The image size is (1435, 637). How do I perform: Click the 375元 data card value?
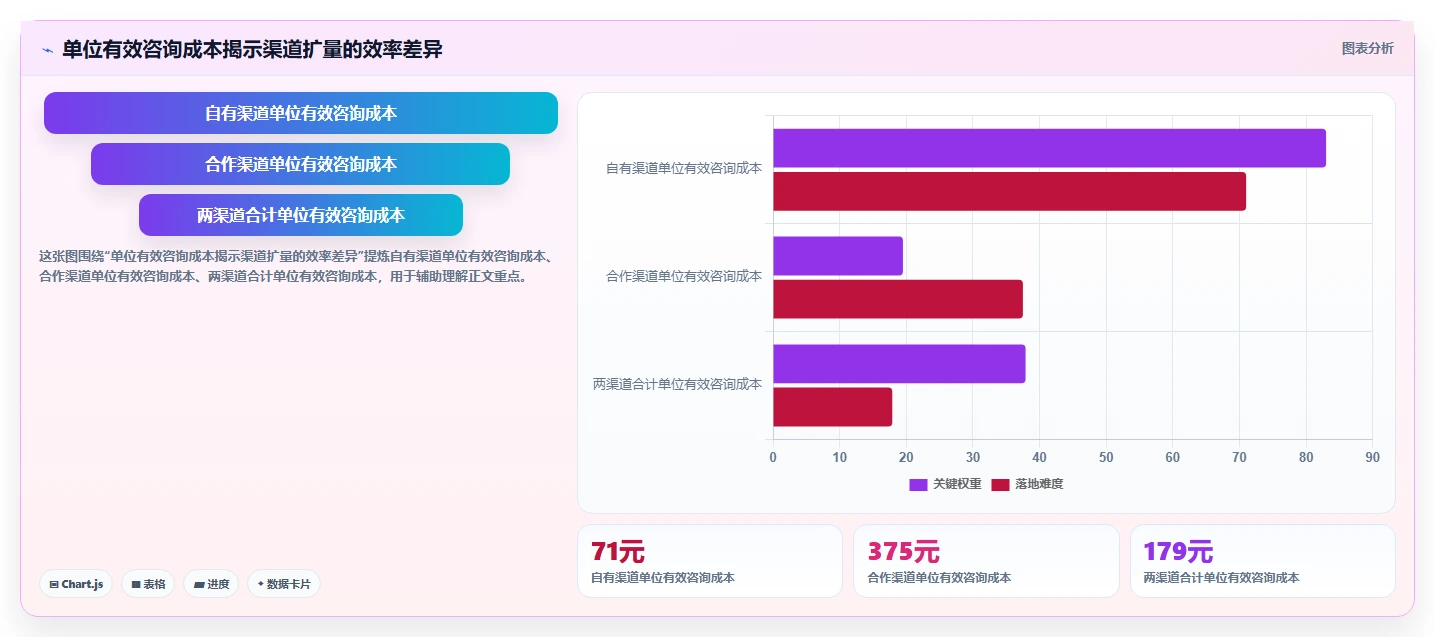point(904,551)
